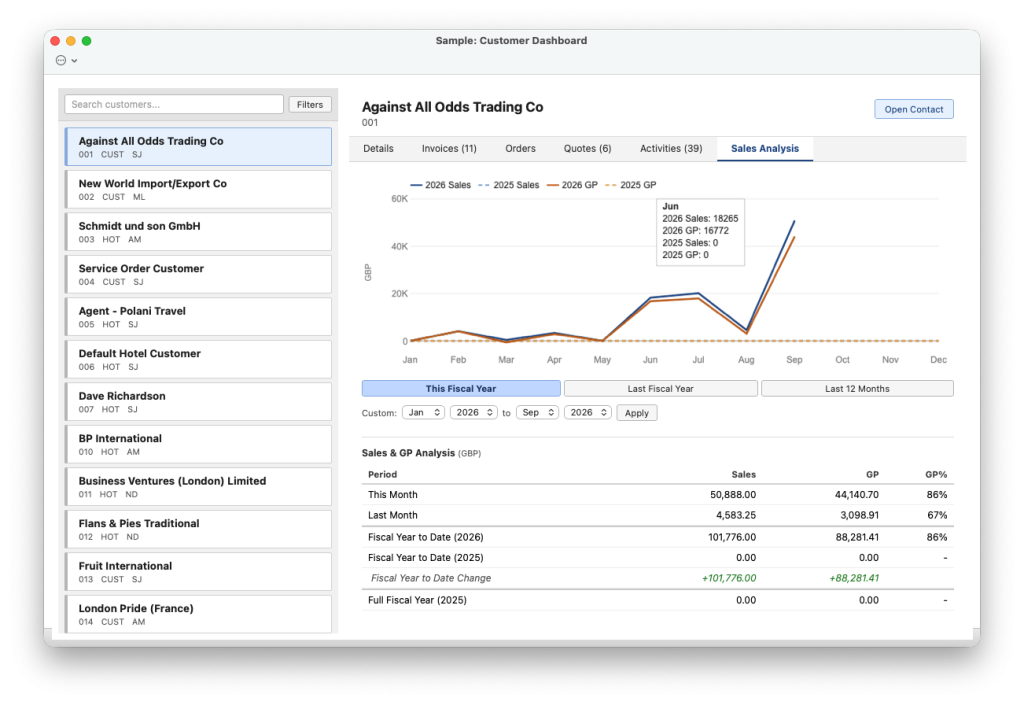Image resolution: width=1024 pixels, height=705 pixels.
Task: Click the Open Contact button
Action: (x=914, y=110)
